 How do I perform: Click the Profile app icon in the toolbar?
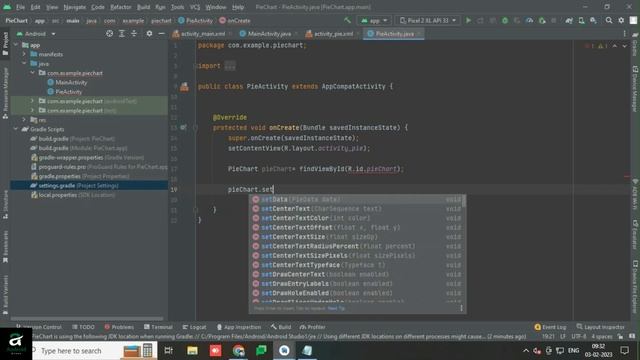click(x=529, y=20)
